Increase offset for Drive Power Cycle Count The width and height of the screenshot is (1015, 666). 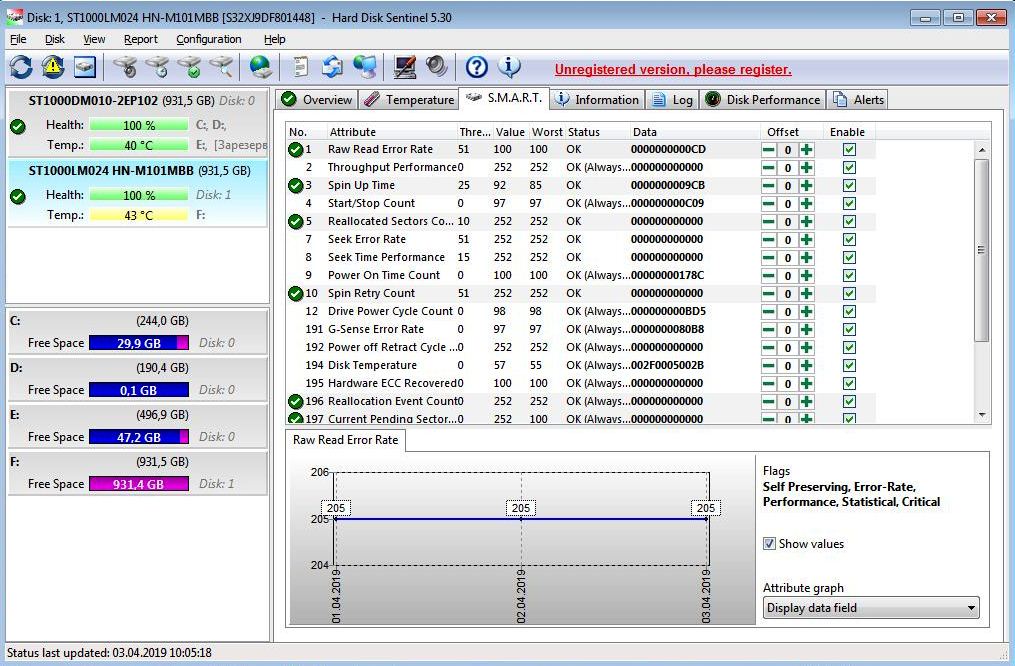click(x=807, y=312)
